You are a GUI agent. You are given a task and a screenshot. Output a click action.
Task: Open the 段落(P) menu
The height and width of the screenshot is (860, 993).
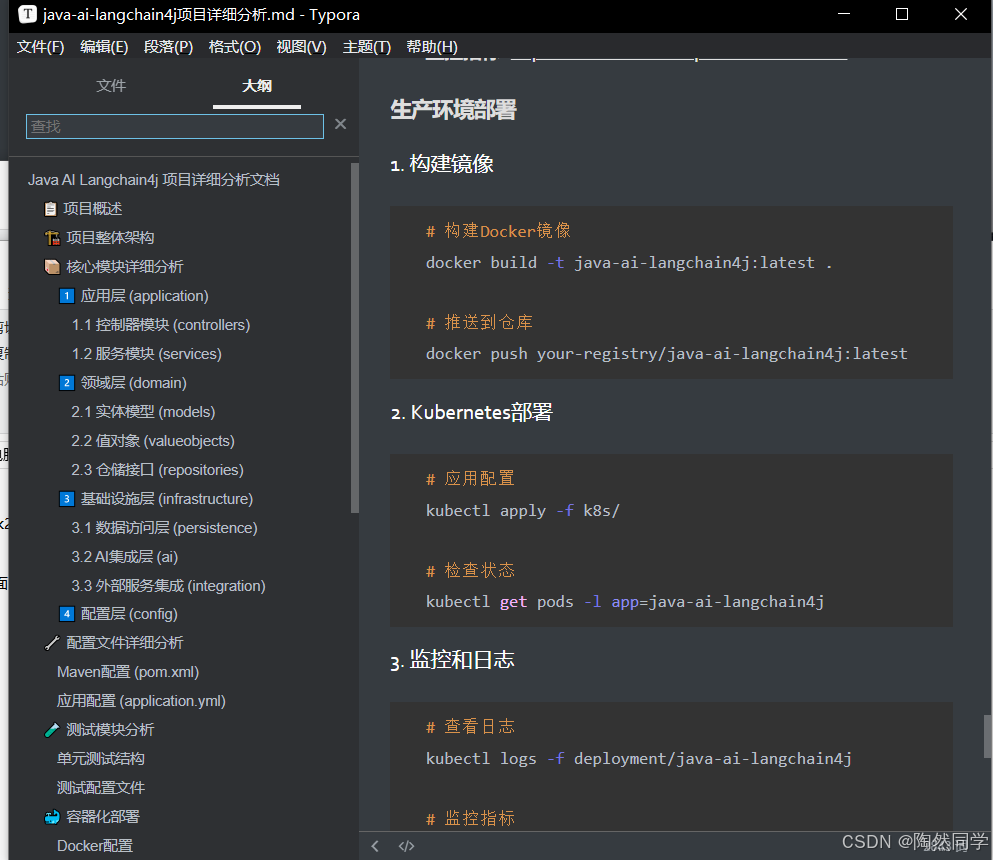click(168, 47)
